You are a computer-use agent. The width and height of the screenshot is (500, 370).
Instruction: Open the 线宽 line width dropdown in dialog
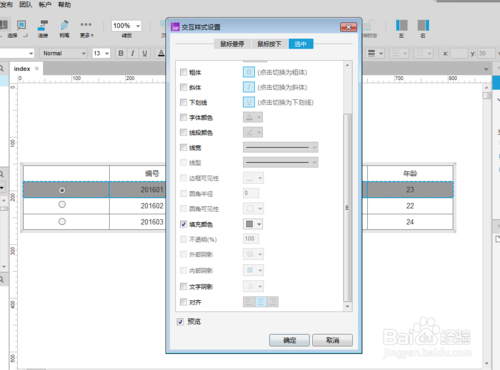[280, 147]
